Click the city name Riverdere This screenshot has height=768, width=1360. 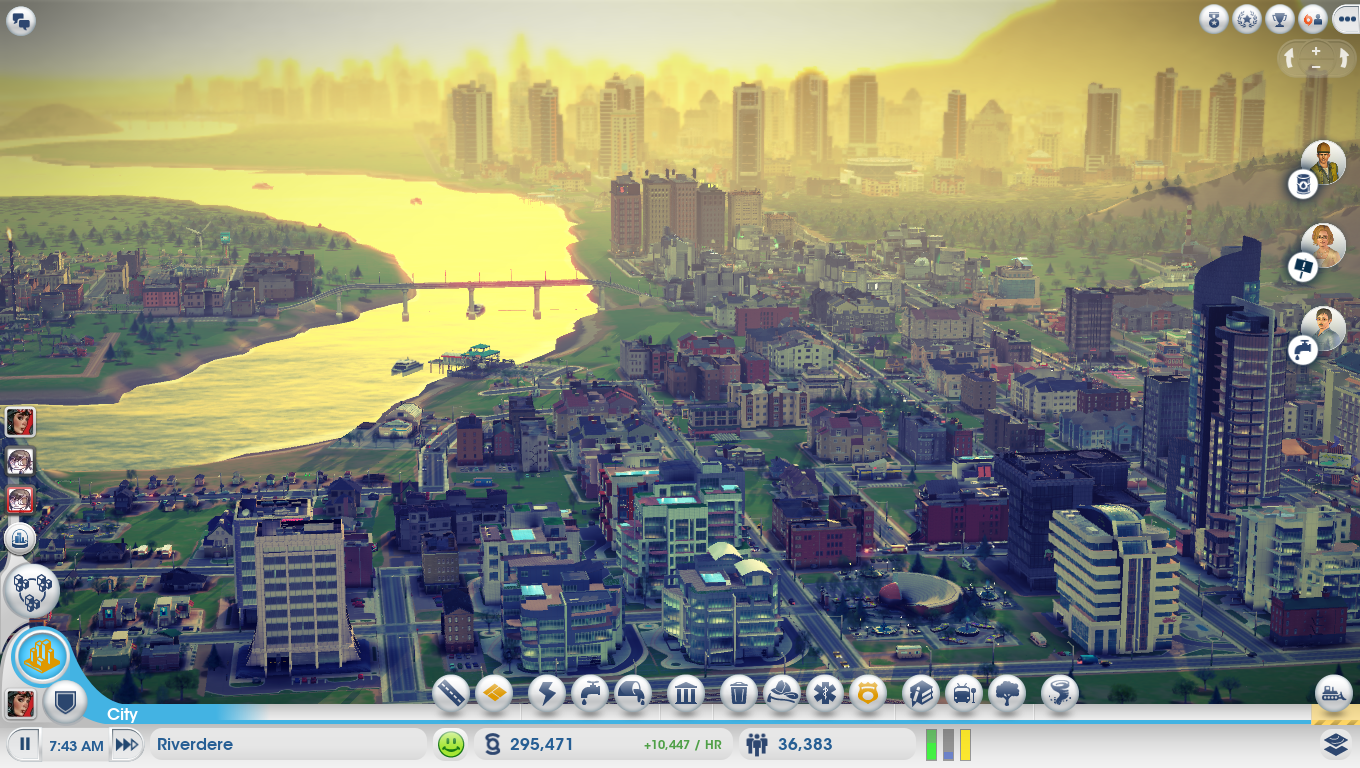[195, 745]
